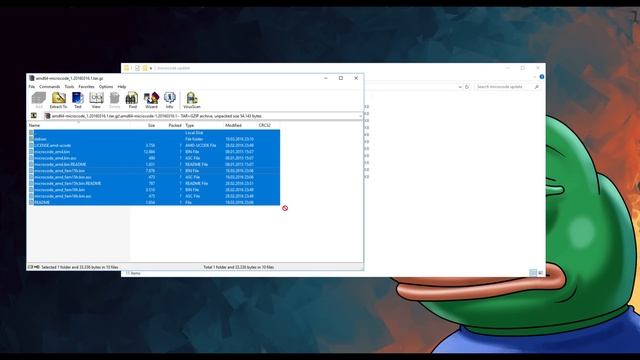
Task: Open the Favorites menu
Action: [x=86, y=87]
